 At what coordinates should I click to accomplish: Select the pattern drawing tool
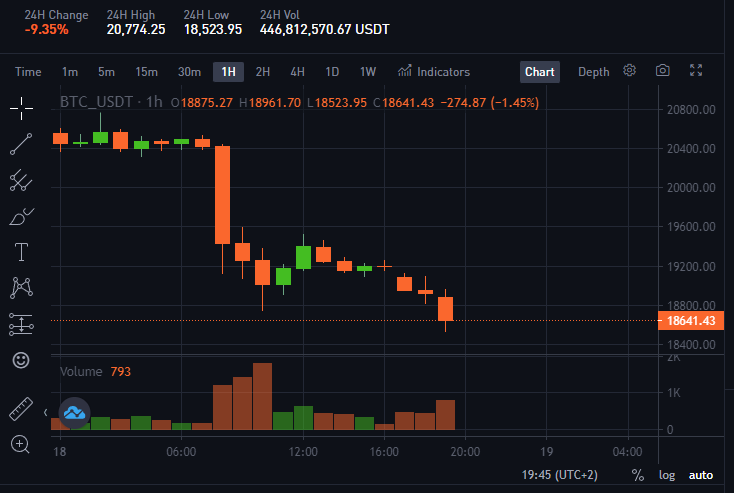(x=21, y=287)
